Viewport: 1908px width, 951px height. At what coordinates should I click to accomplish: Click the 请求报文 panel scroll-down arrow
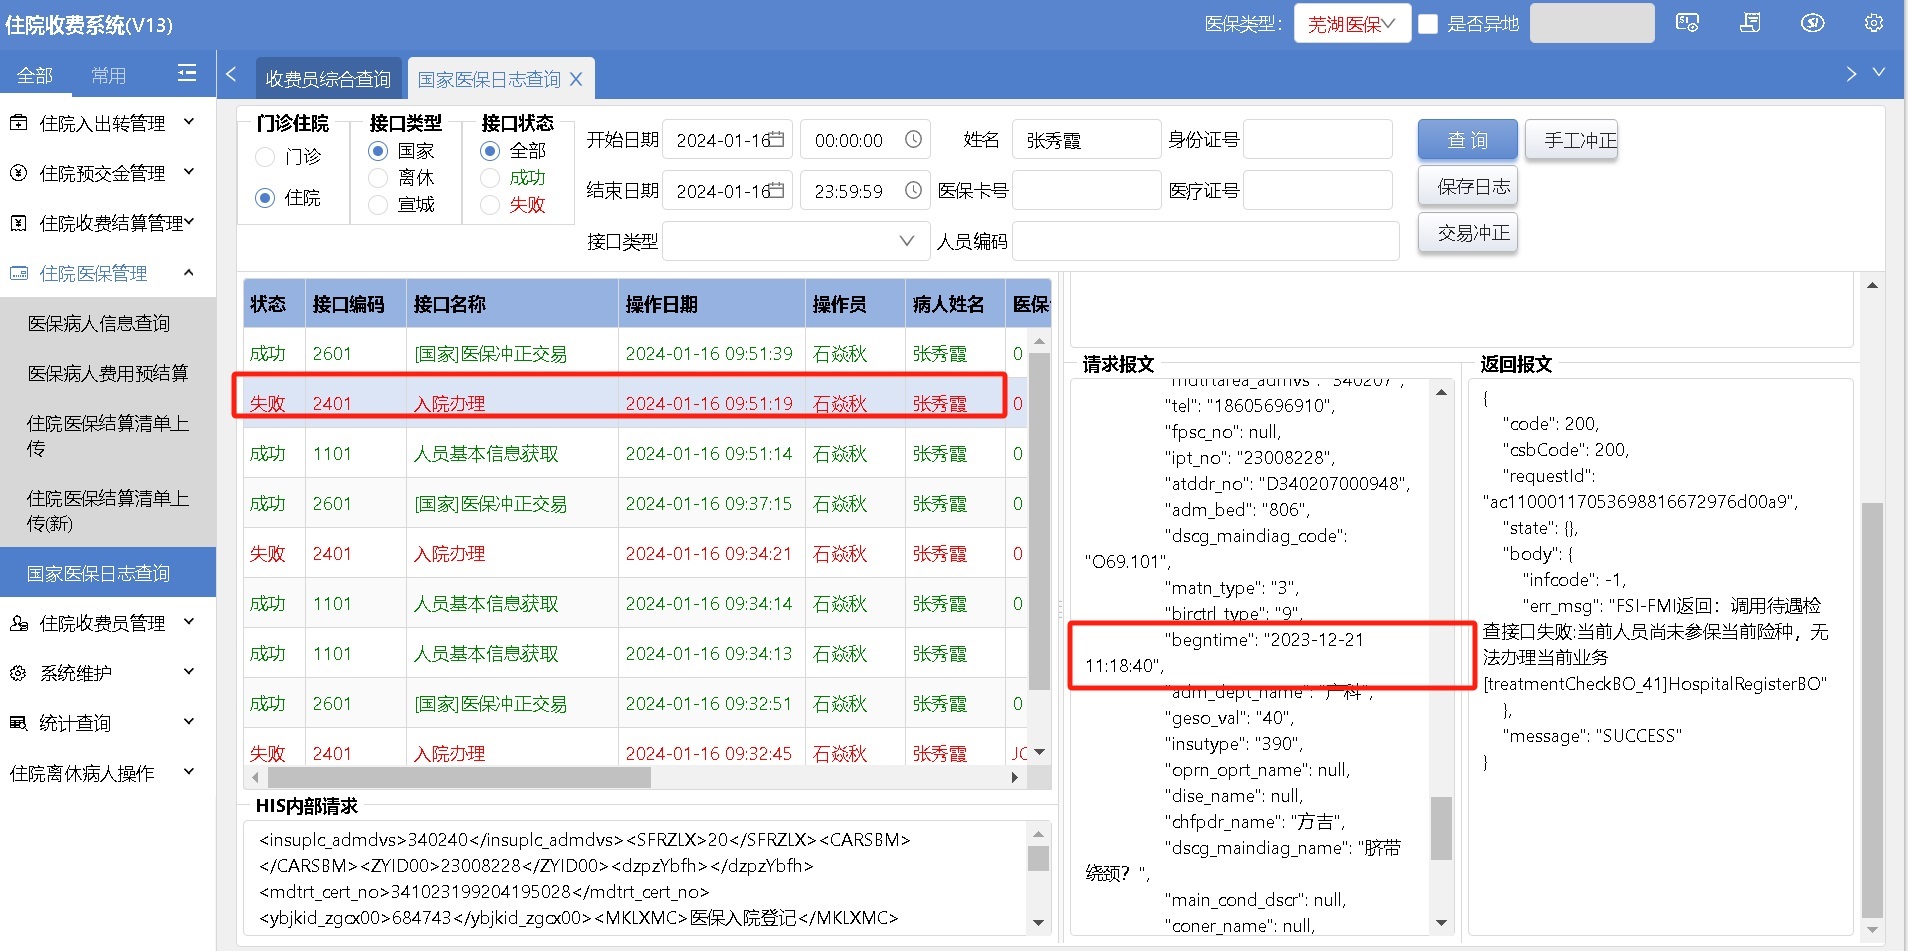pyautogui.click(x=1441, y=923)
